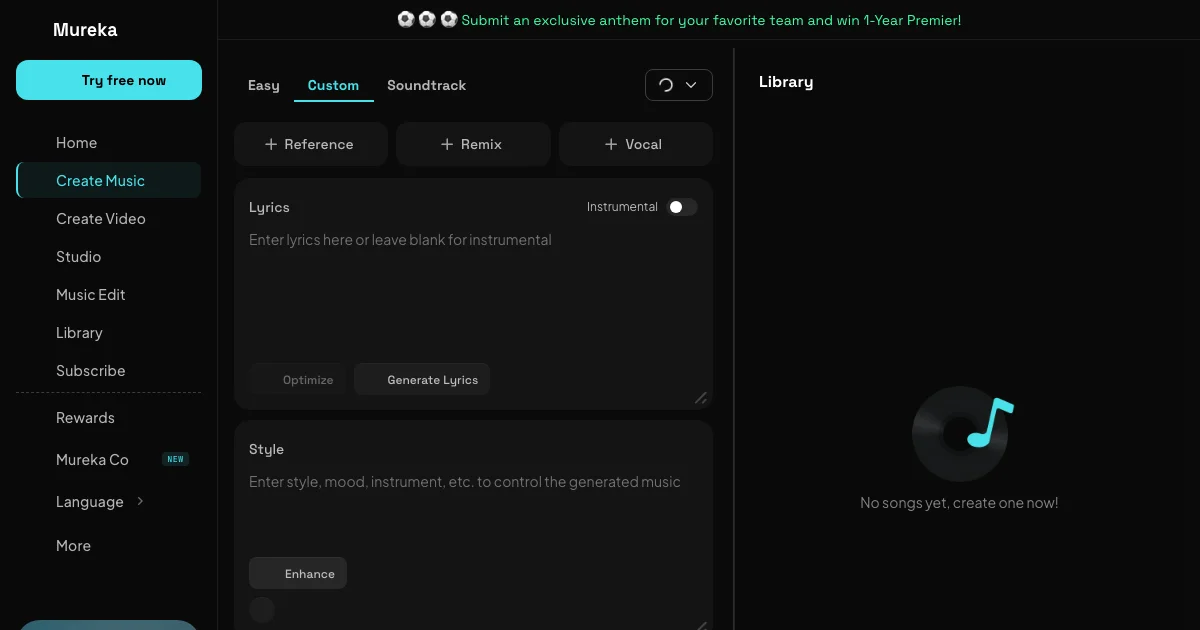Click the NEW badge beside Mureka Co
This screenshot has width=1200, height=630.
[x=176, y=460]
